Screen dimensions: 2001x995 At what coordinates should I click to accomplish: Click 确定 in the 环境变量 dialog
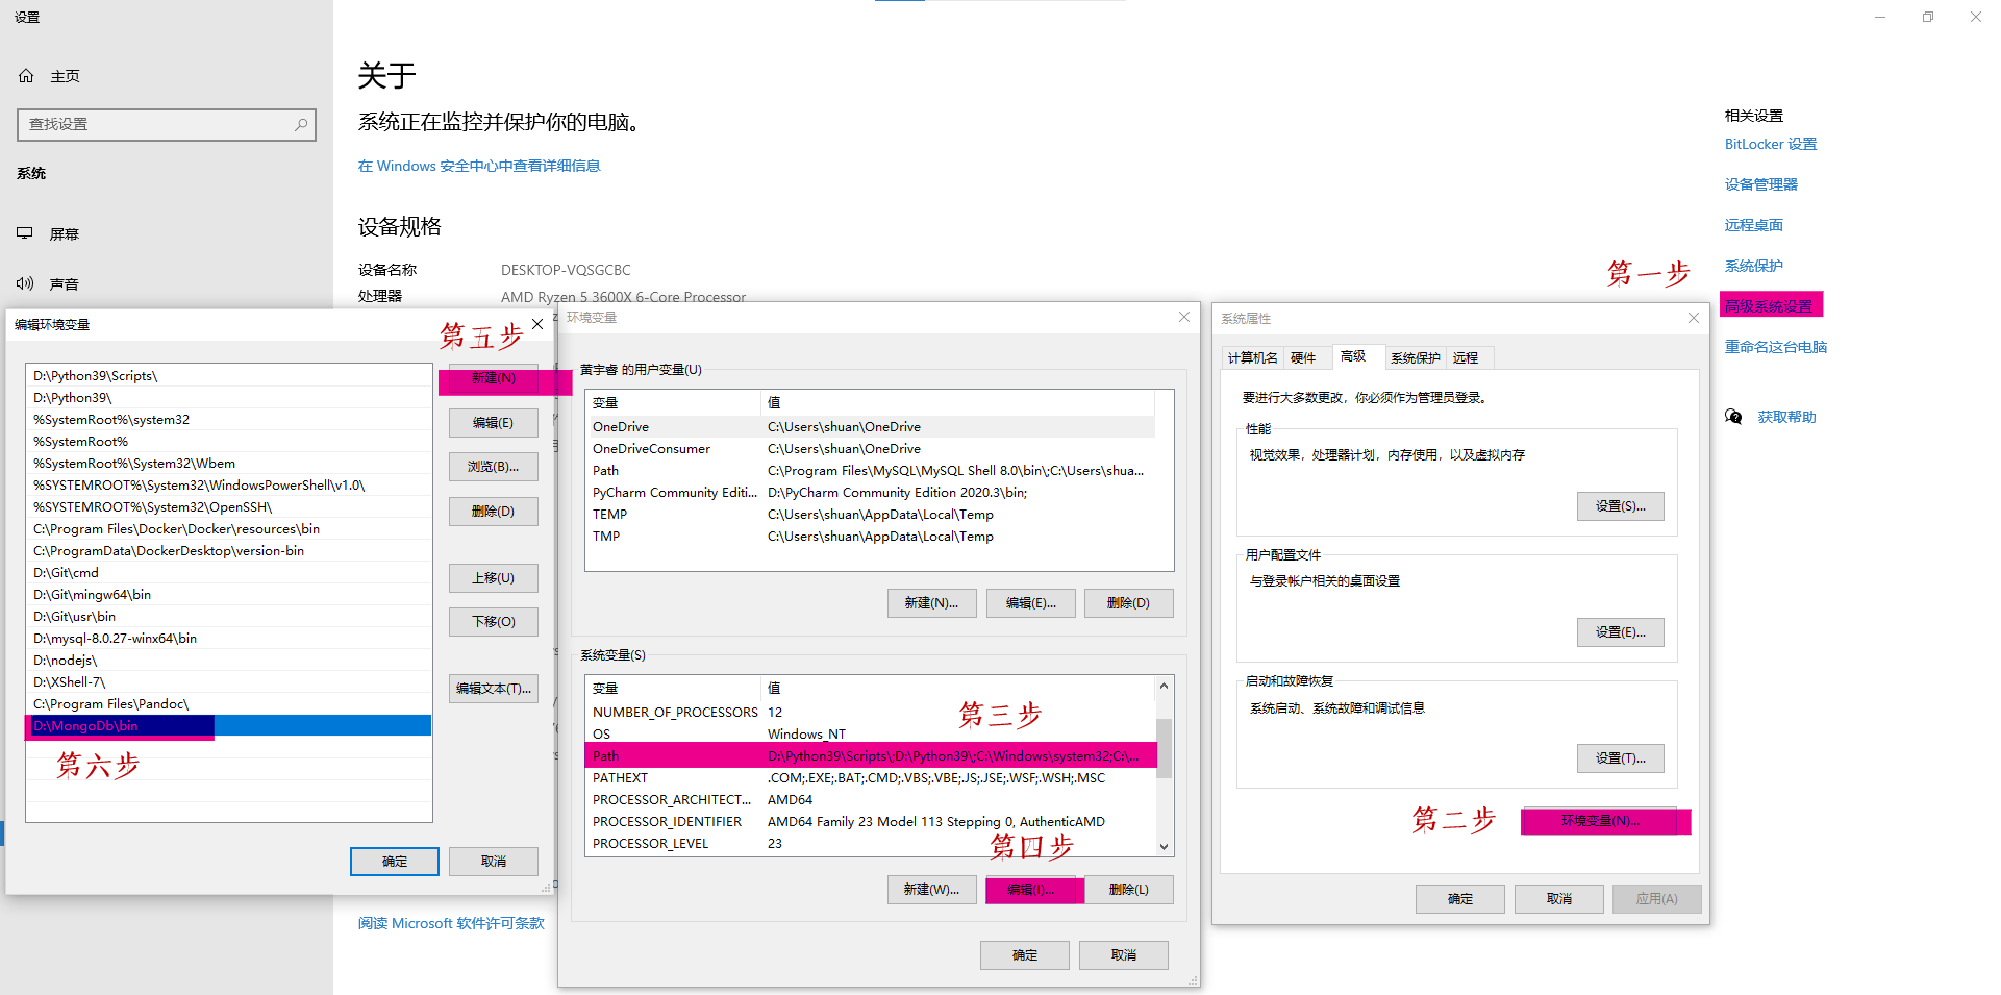click(1025, 955)
